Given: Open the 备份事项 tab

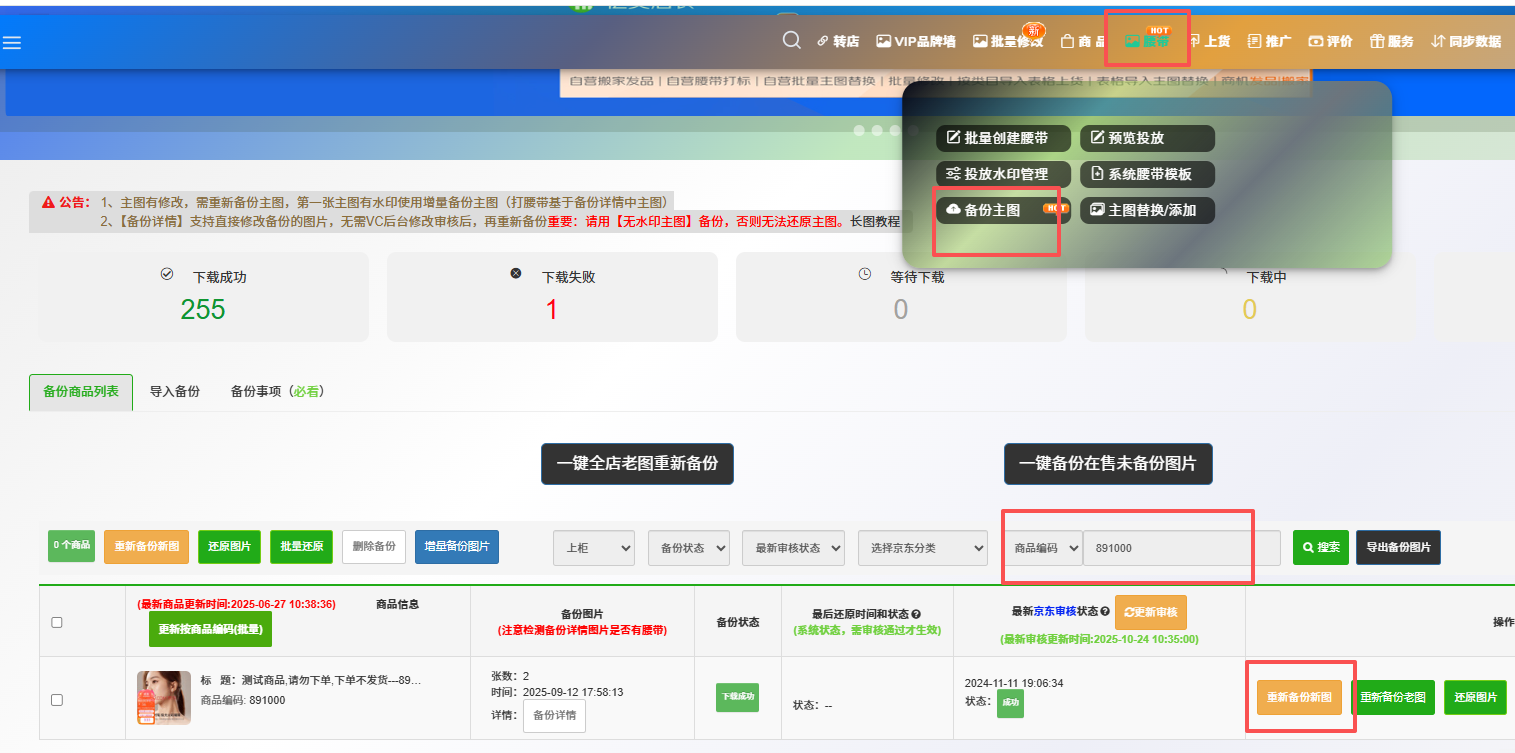Looking at the screenshot, I should tap(277, 392).
